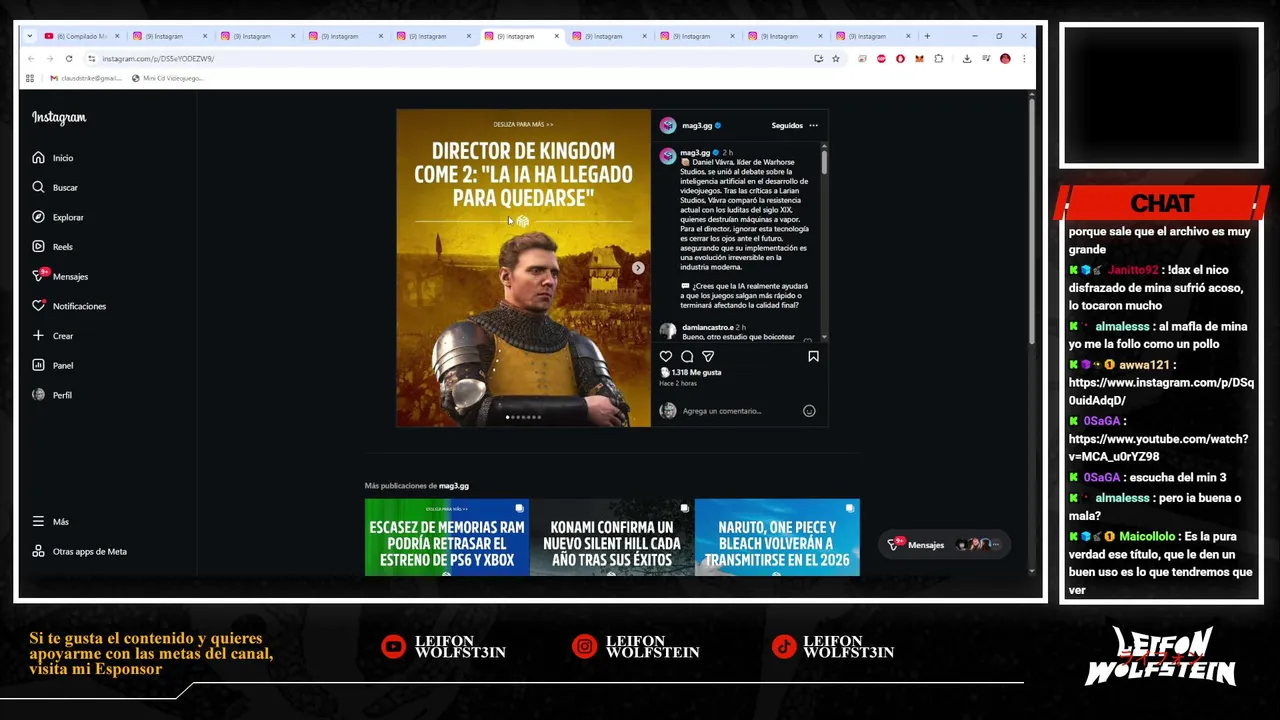The width and height of the screenshot is (1280, 720).
Task: Click Maicollolo username in chat
Action: [1149, 537]
